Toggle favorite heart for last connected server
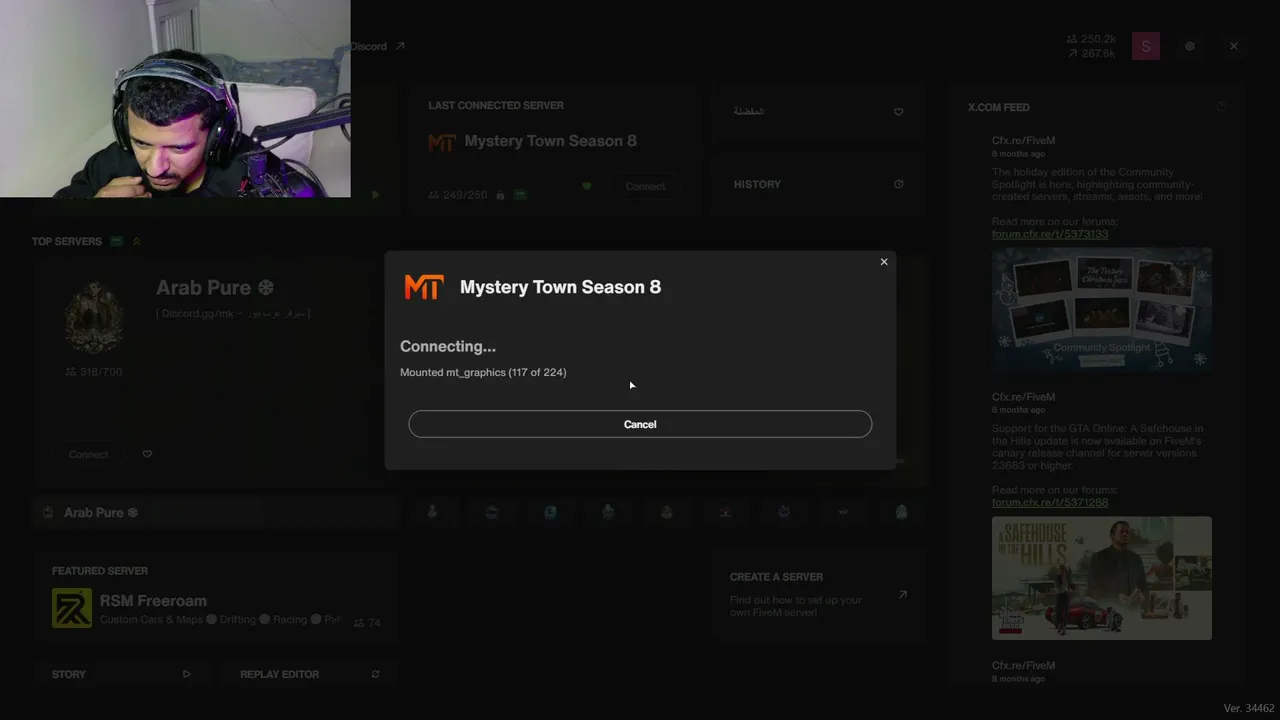Viewport: 1280px width, 720px height. 587,186
